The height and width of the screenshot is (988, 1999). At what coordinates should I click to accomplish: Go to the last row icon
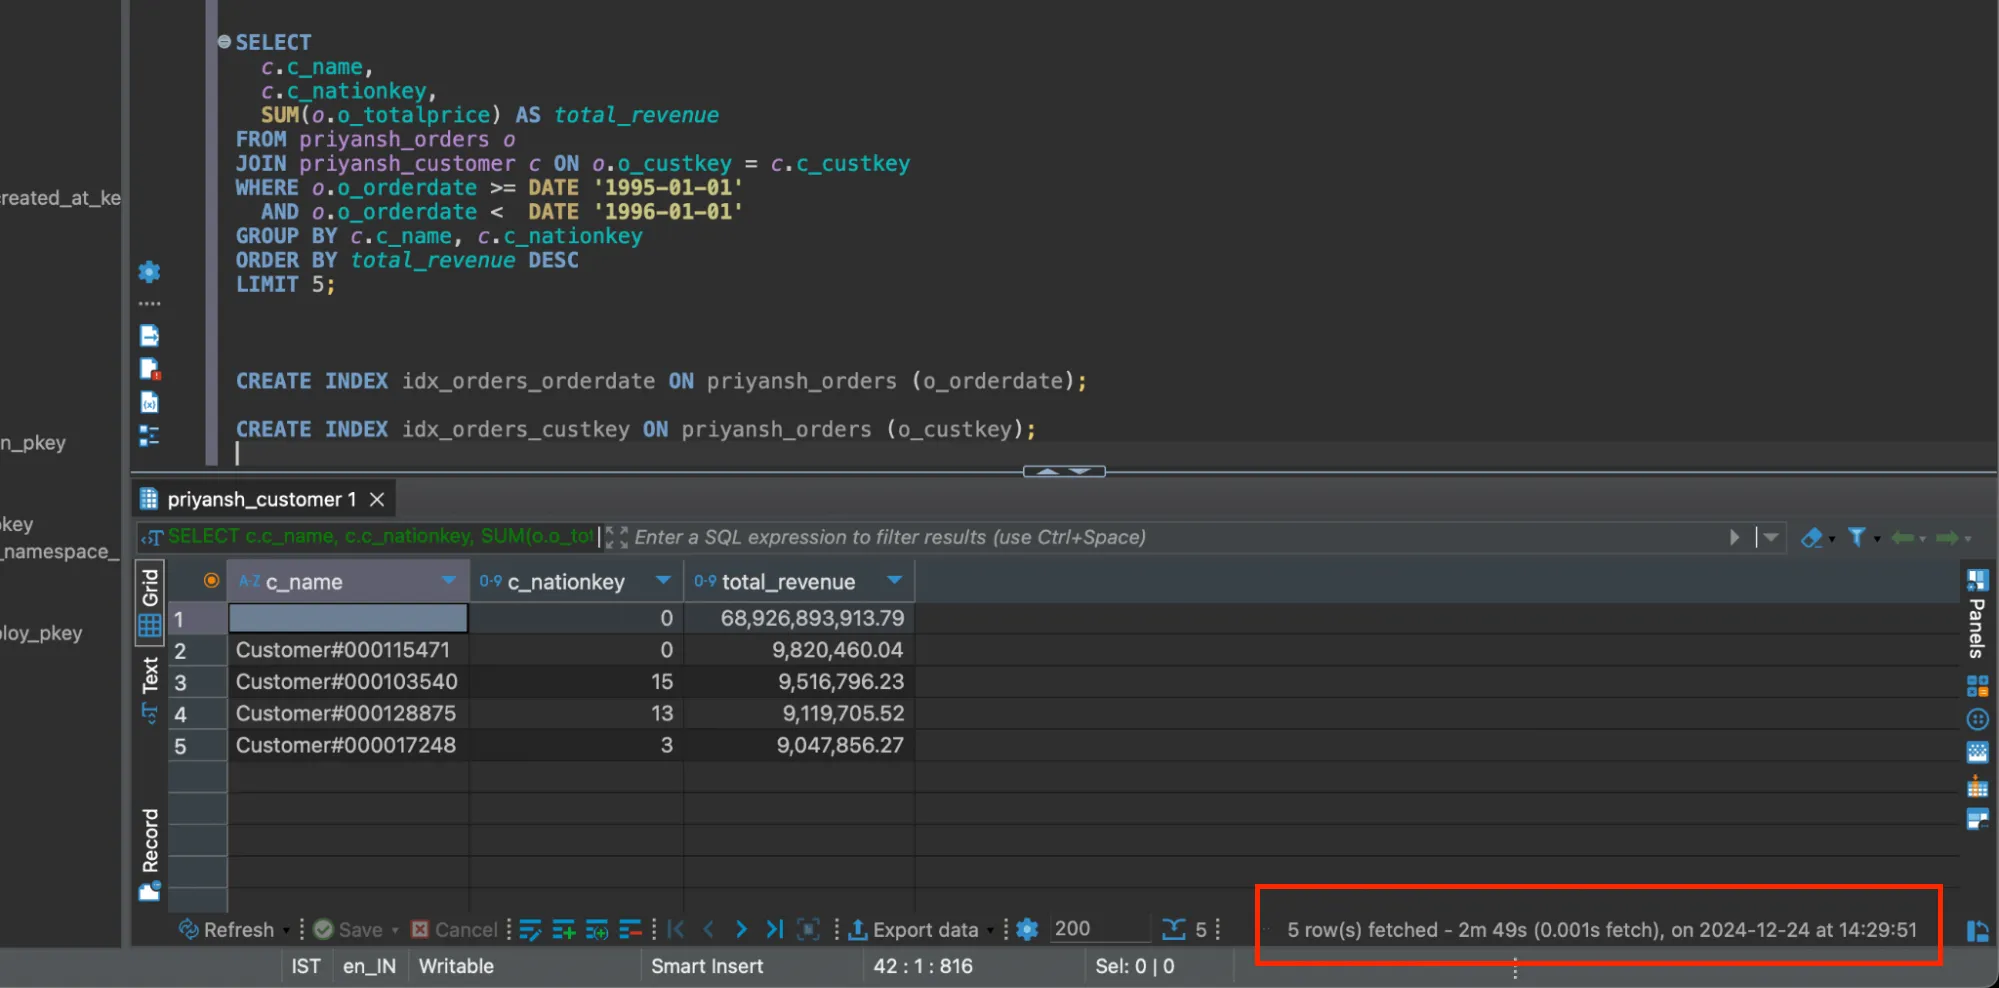[774, 930]
